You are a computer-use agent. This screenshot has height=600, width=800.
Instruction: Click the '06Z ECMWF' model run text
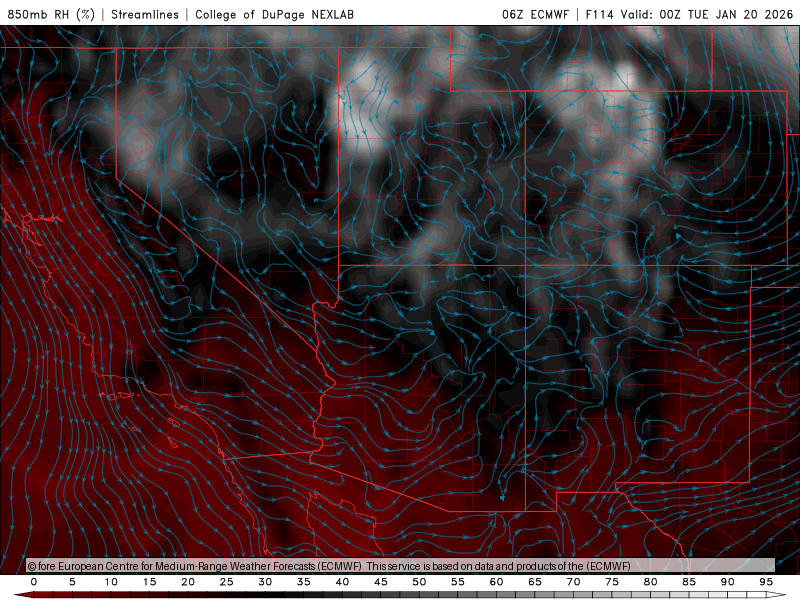(x=535, y=14)
